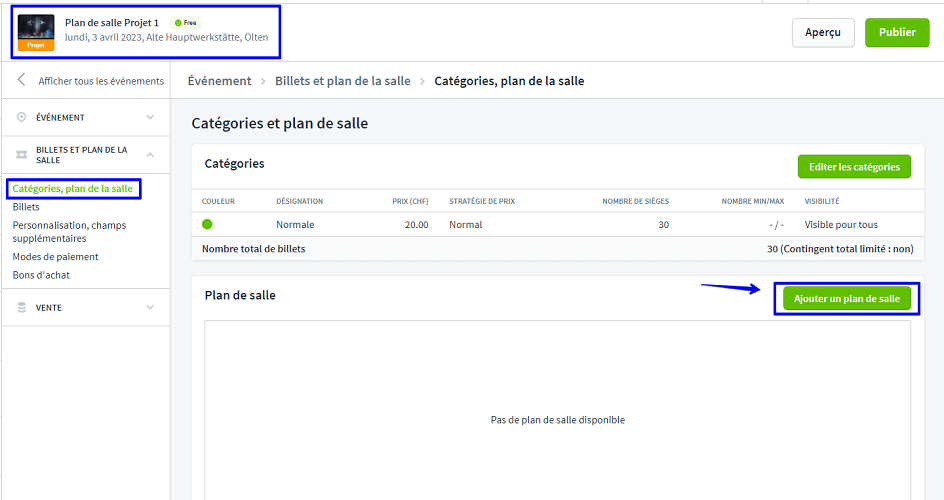Screen dimensions: 944x500
Task: Open Modes de paiement in sidebar
Action: (55, 257)
